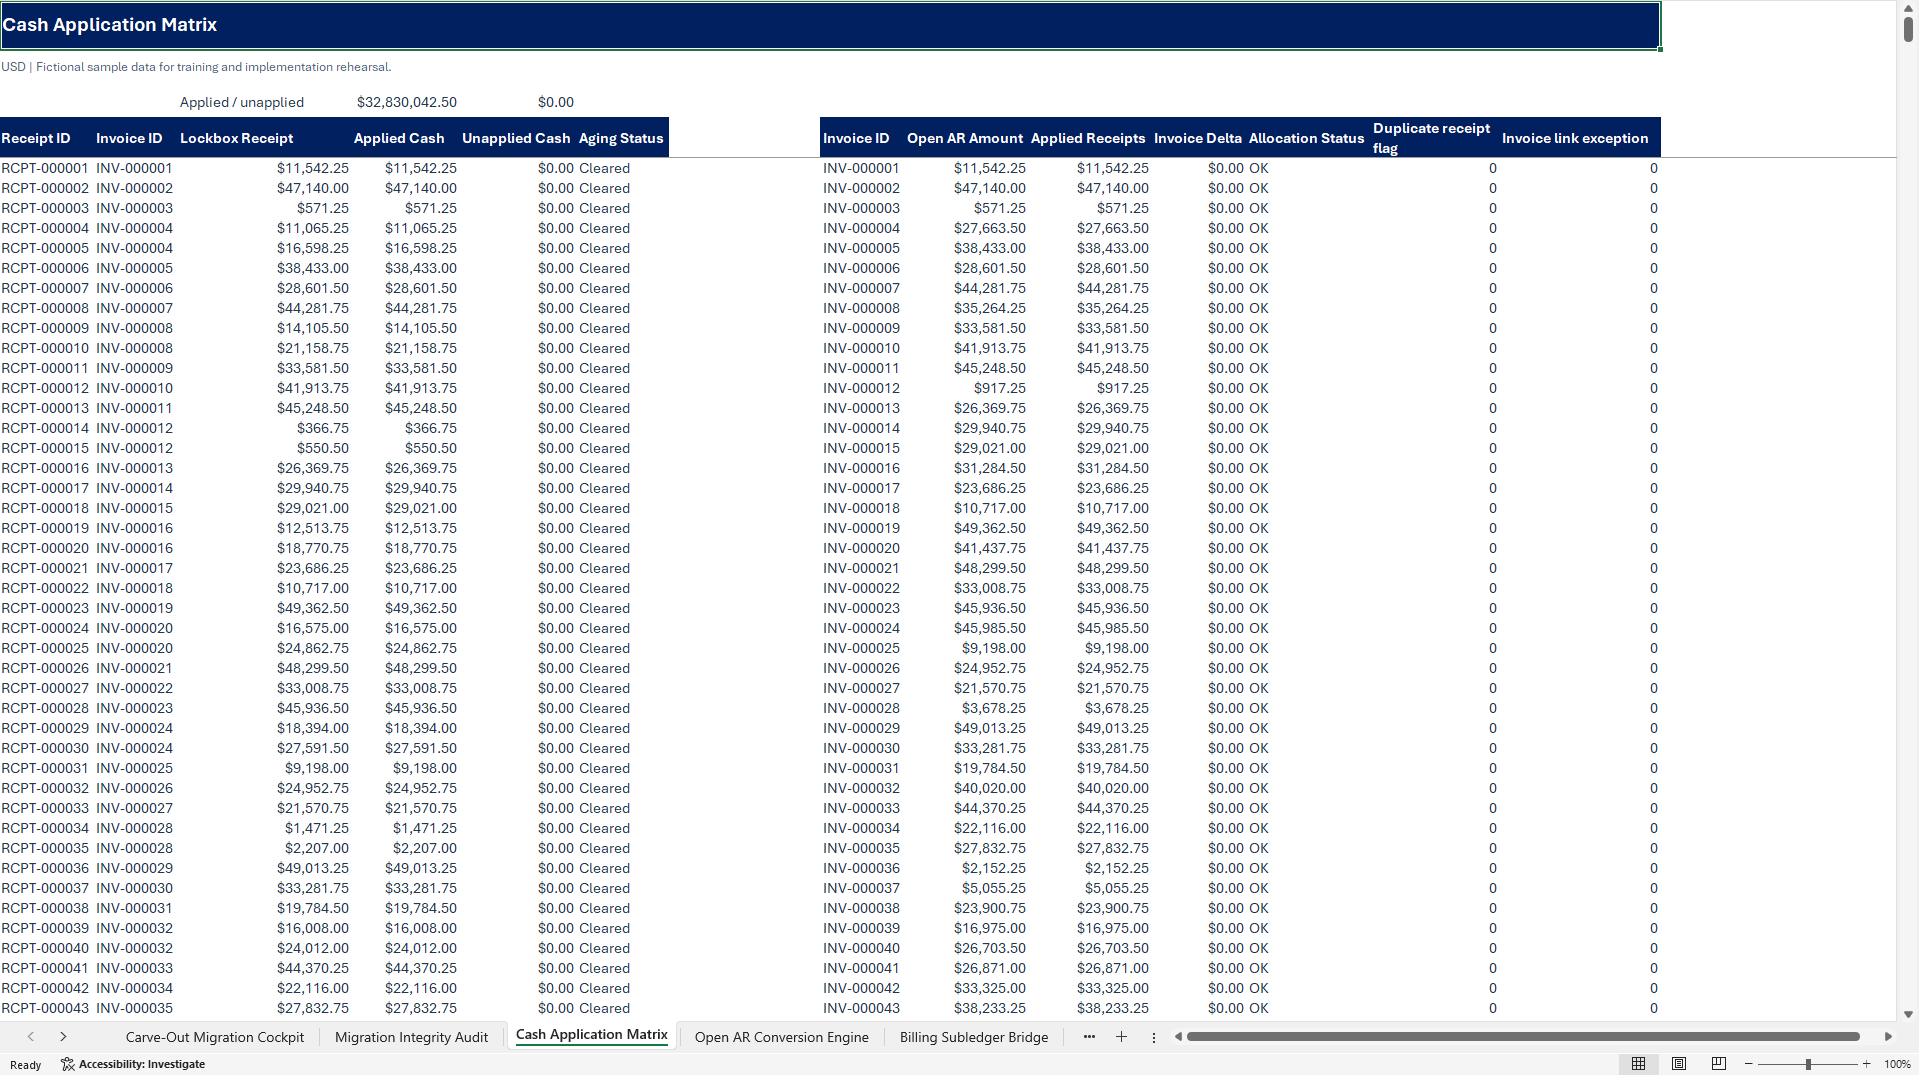Open Open AR Conversion Engine tab
Image resolution: width=1919 pixels, height=1075 pixels.
click(x=781, y=1037)
